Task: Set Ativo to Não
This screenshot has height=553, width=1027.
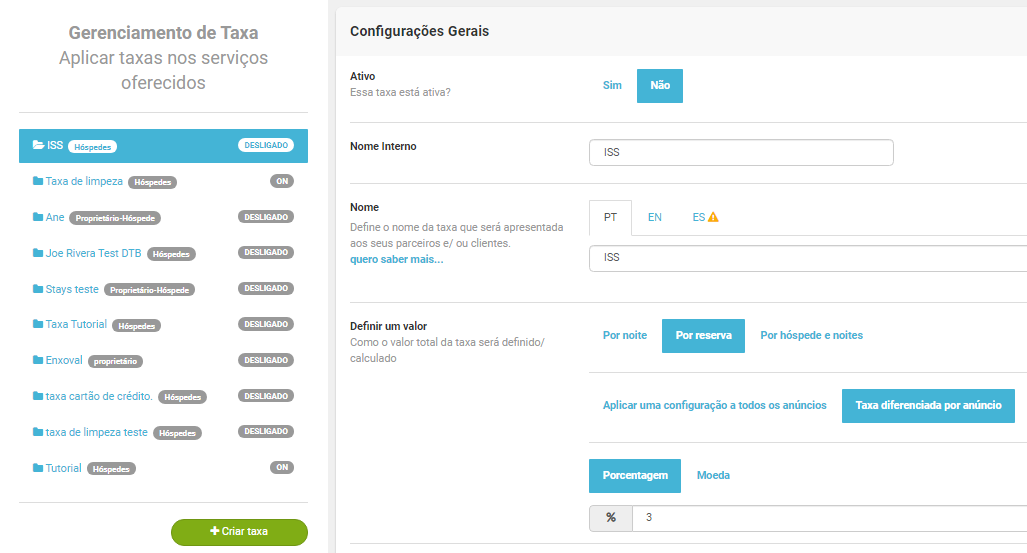Action: coord(660,86)
